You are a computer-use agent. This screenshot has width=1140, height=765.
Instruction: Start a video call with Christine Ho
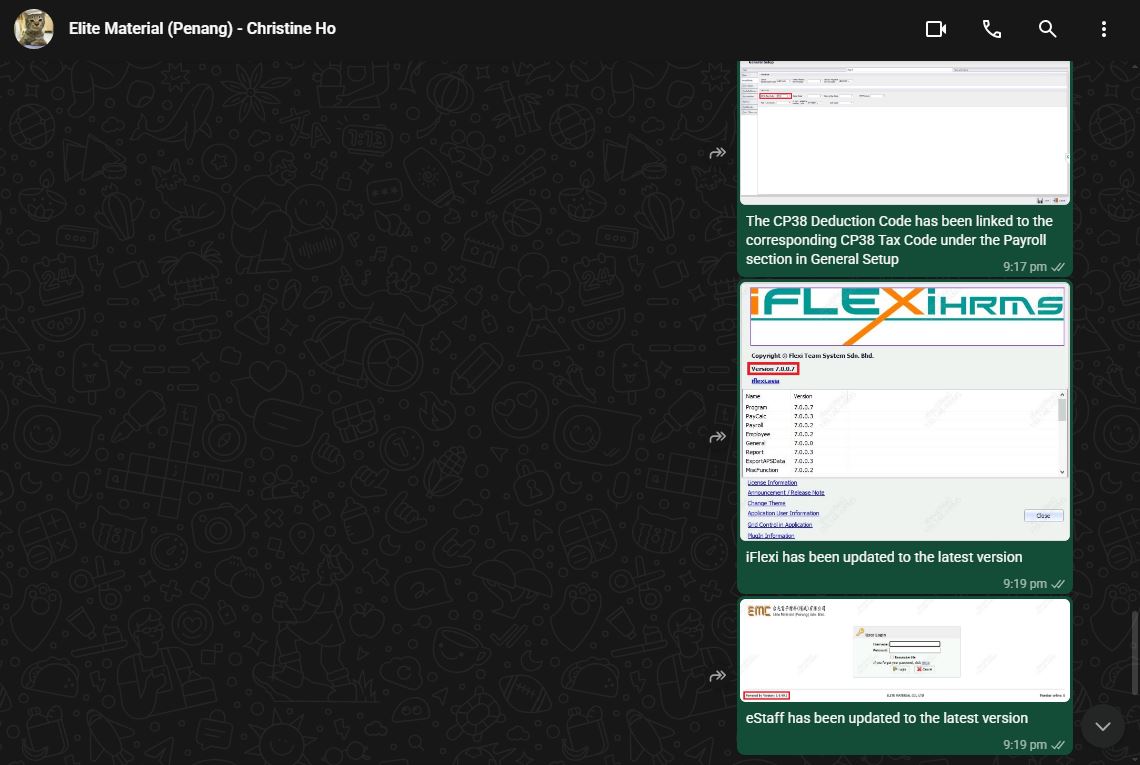click(x=936, y=29)
